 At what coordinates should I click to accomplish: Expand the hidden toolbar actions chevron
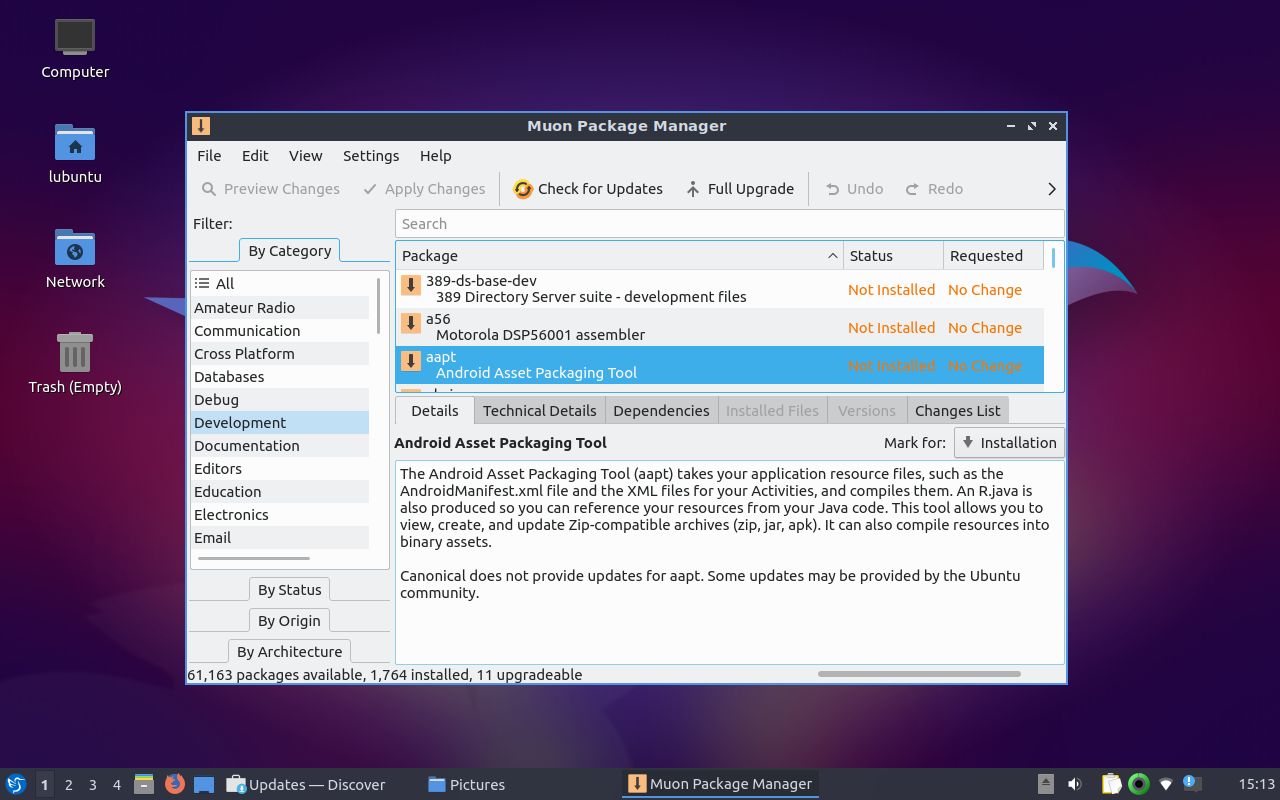pos(1051,189)
